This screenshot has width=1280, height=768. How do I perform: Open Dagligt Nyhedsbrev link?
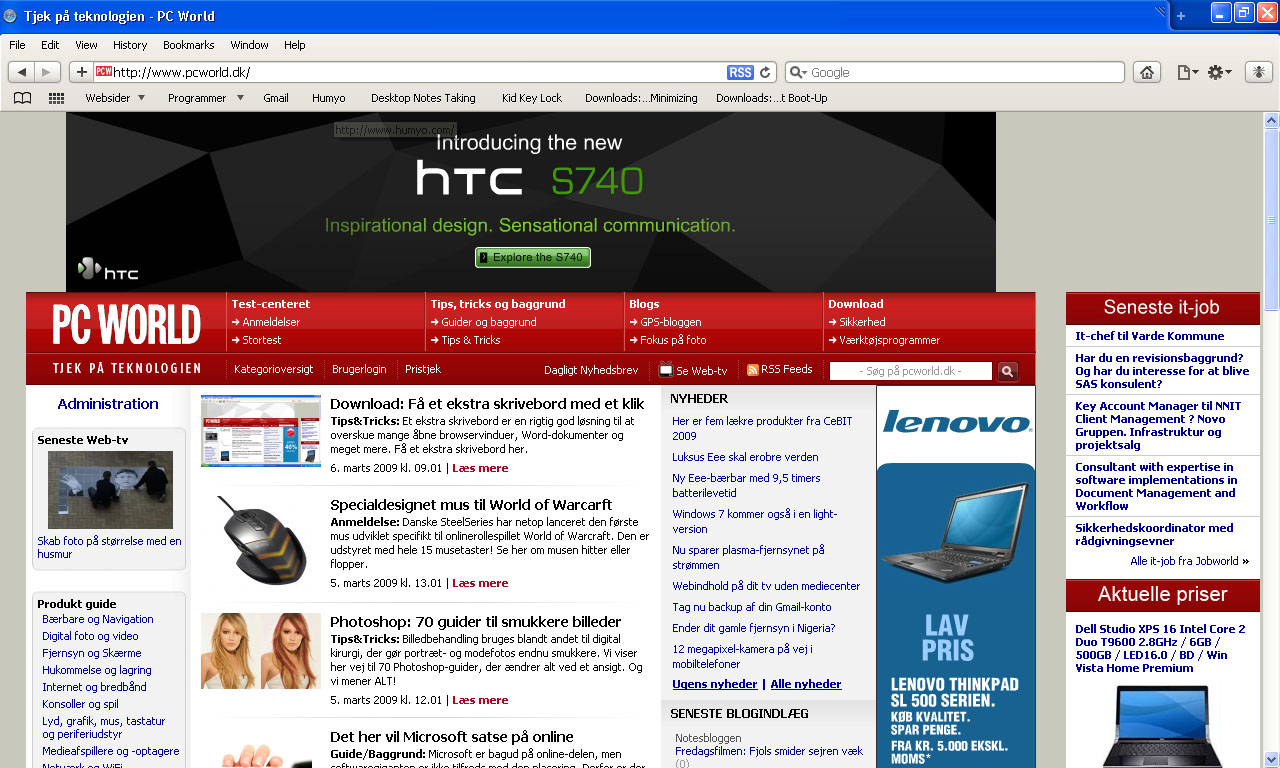click(591, 370)
